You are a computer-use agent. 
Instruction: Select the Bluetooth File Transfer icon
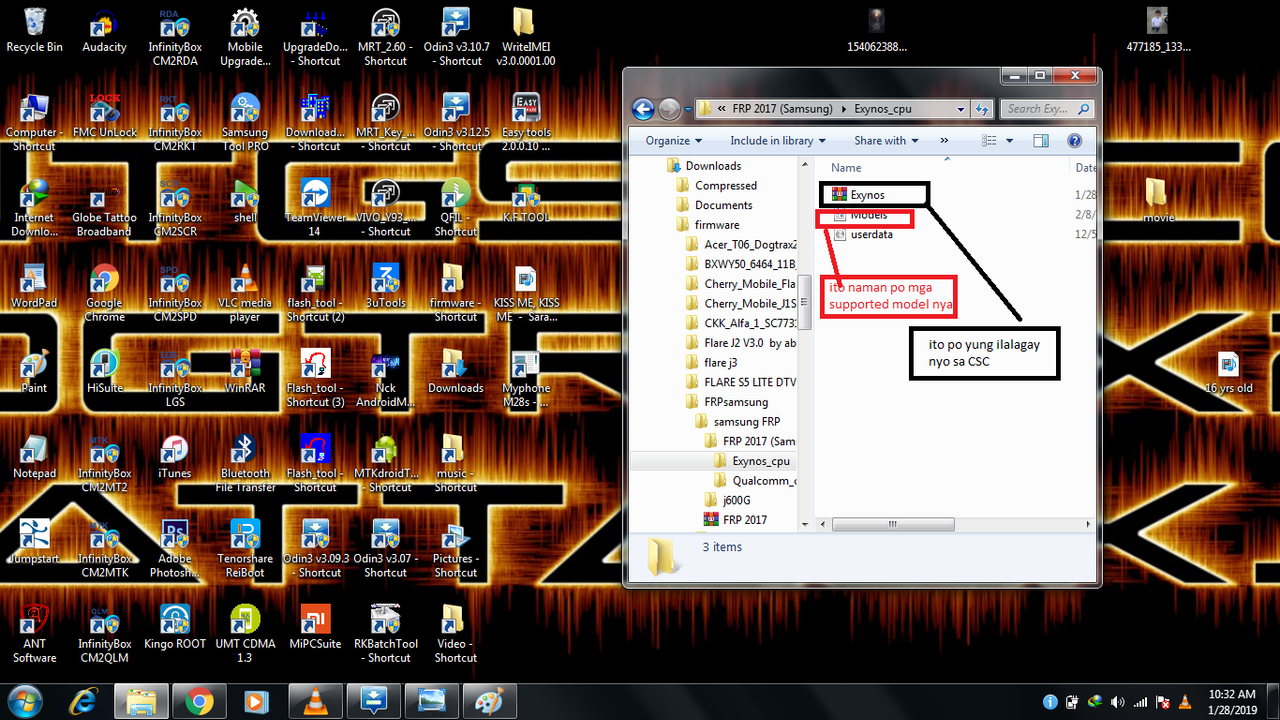245,462
